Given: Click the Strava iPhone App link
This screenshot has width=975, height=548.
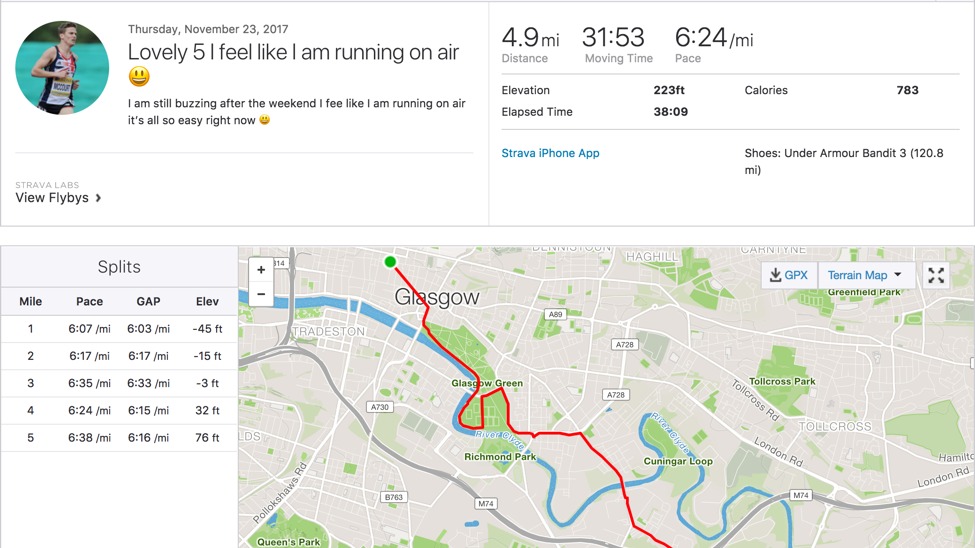Looking at the screenshot, I should point(550,153).
